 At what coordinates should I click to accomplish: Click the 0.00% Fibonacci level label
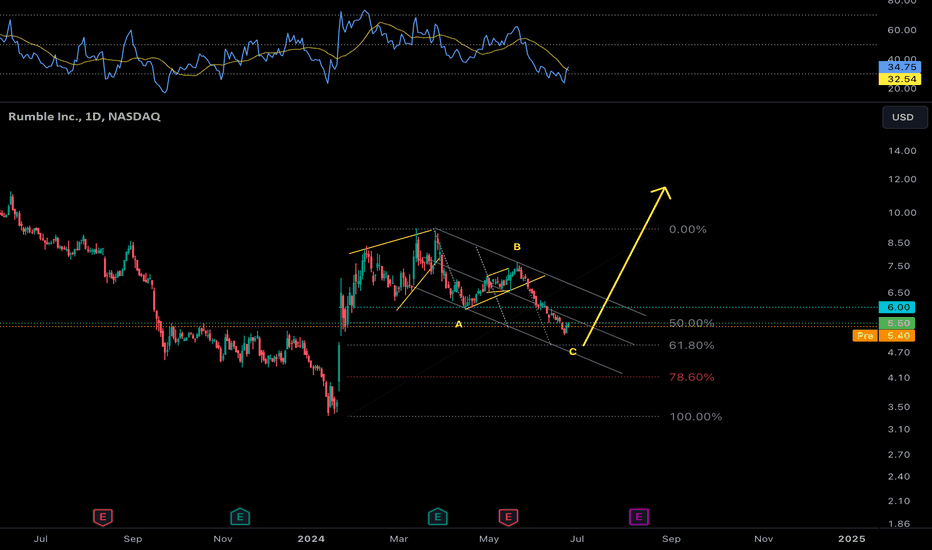[688, 230]
